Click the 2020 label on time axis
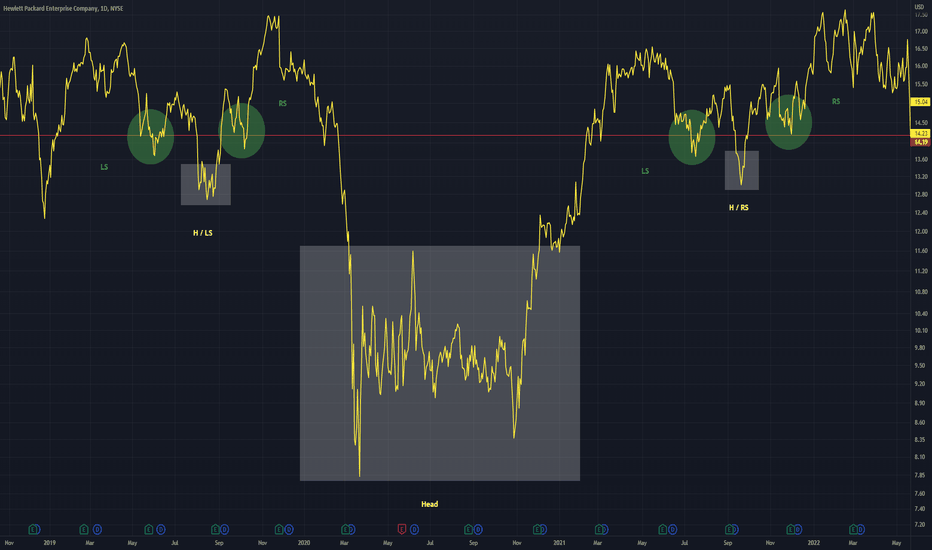Screen dimensions: 932x550 pyautogui.click(x=304, y=543)
